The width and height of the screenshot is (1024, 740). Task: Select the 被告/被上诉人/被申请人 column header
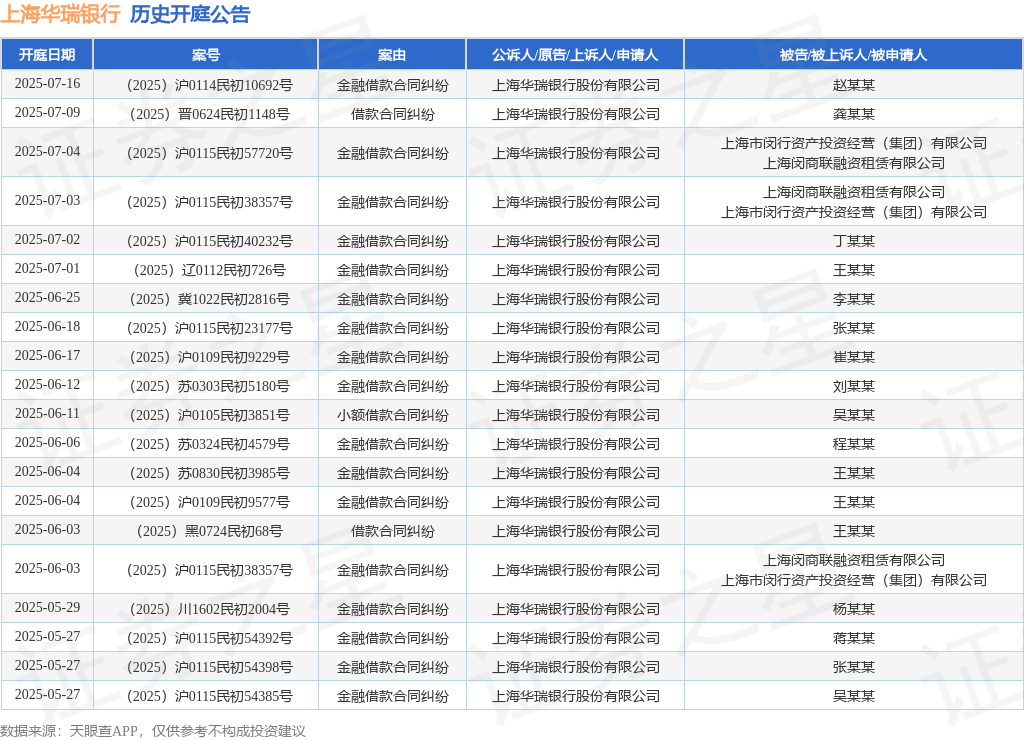(x=854, y=55)
